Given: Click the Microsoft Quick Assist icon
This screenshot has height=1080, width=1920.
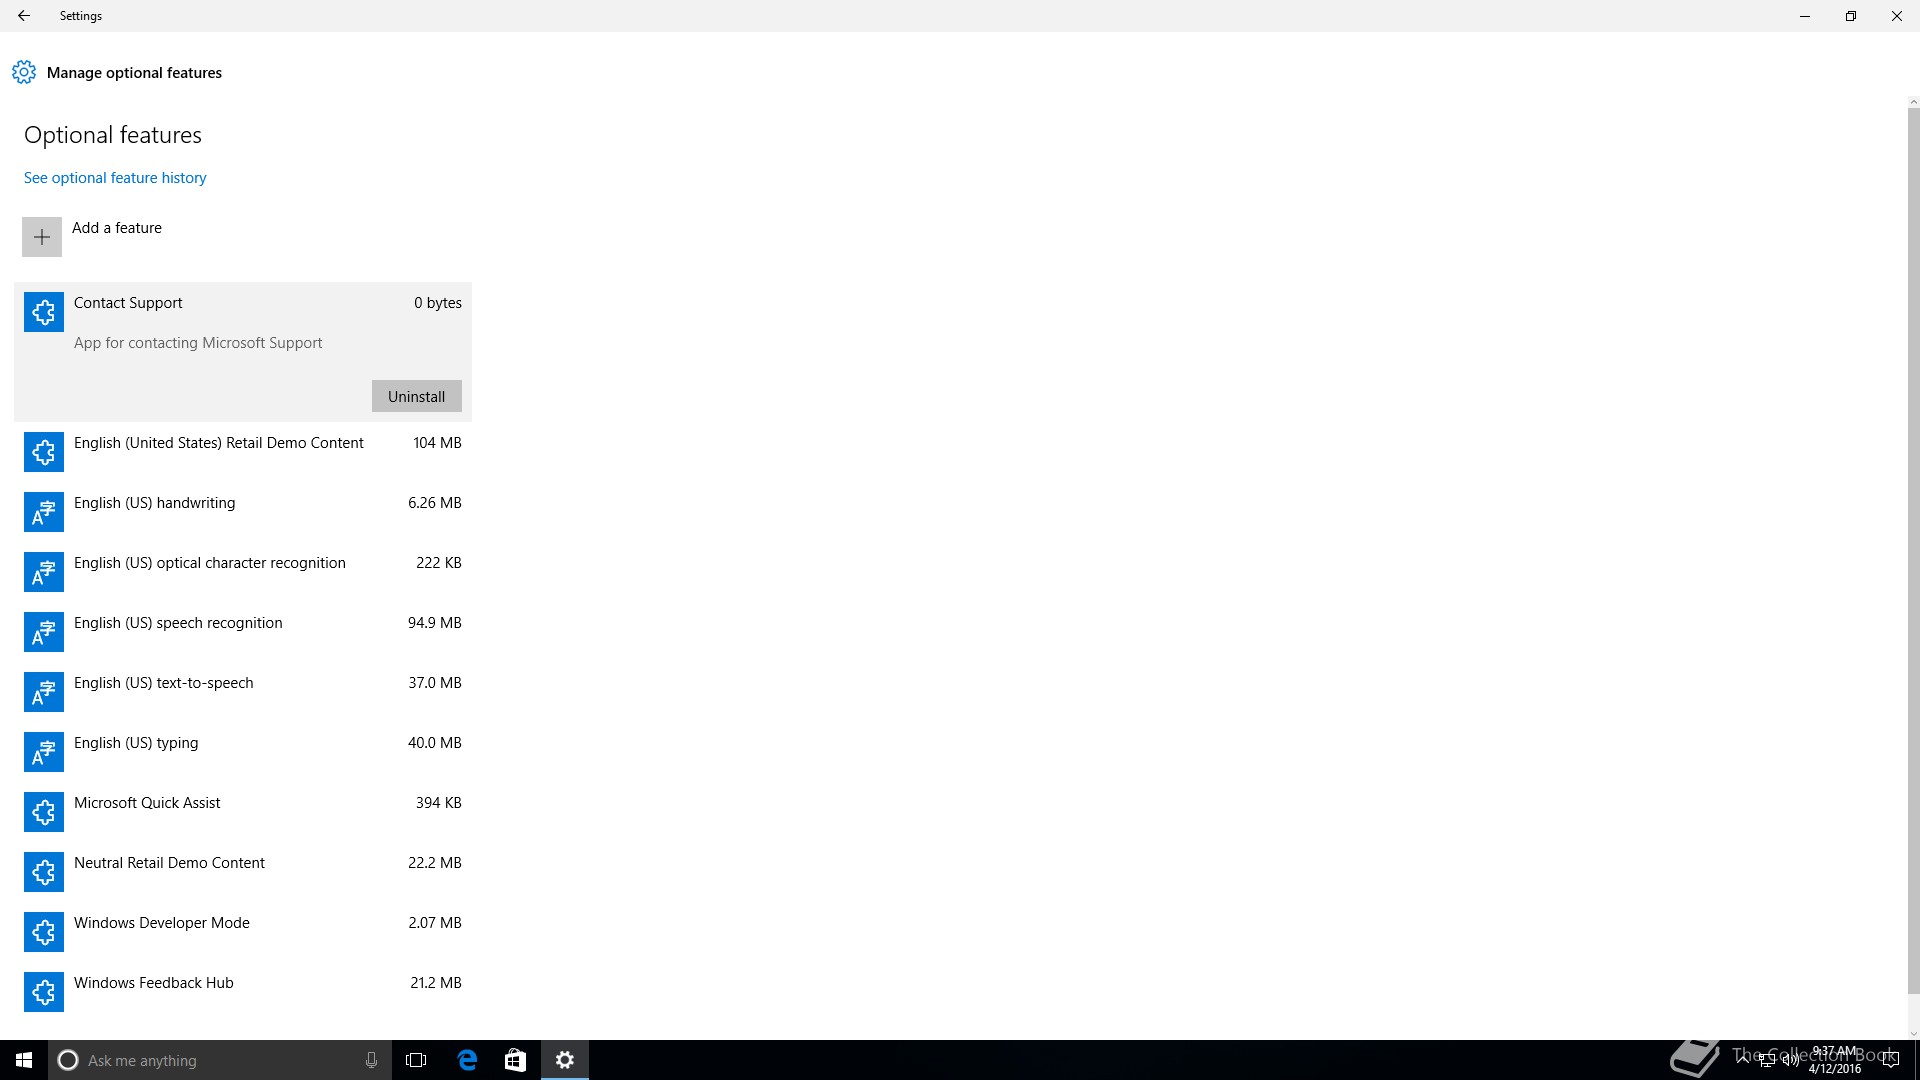Looking at the screenshot, I should point(43,812).
